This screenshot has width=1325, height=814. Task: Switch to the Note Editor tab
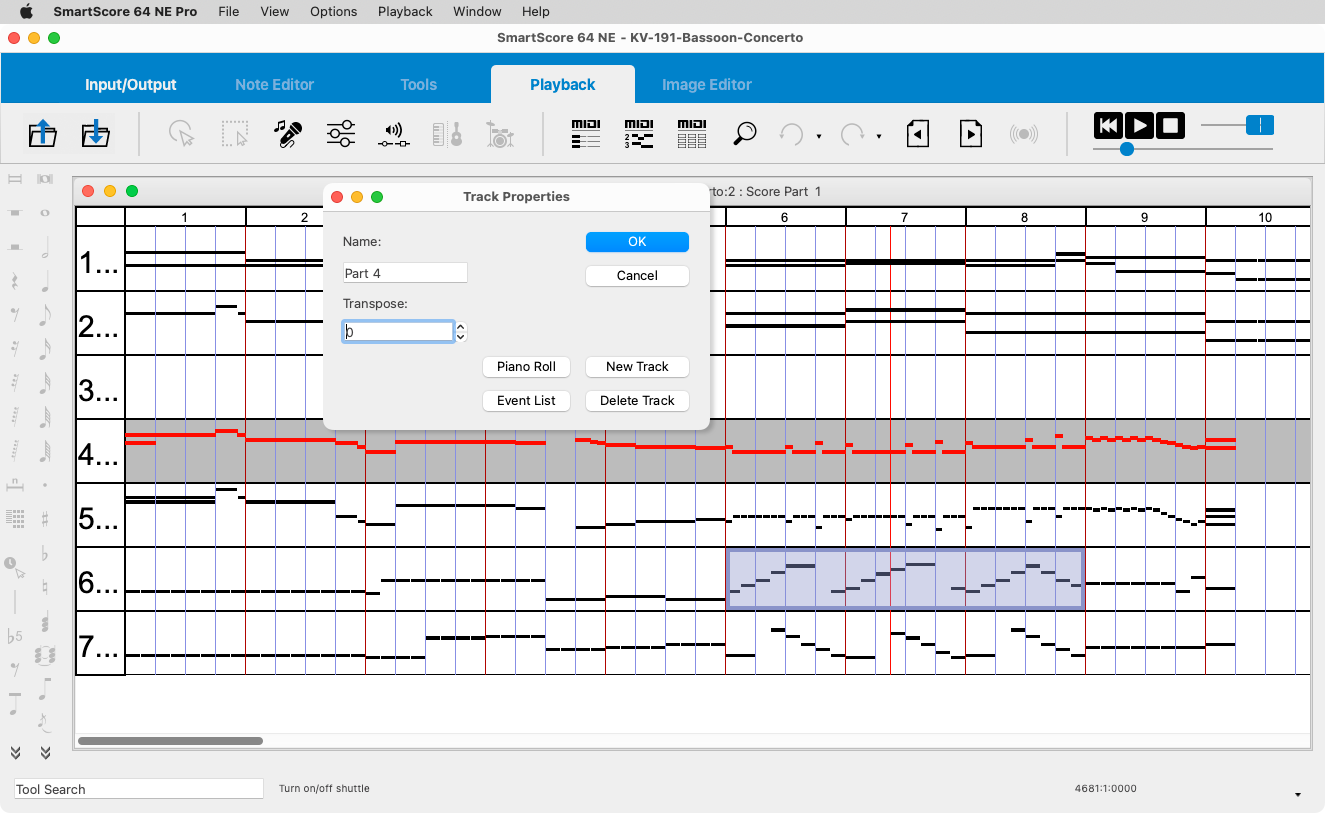click(274, 85)
